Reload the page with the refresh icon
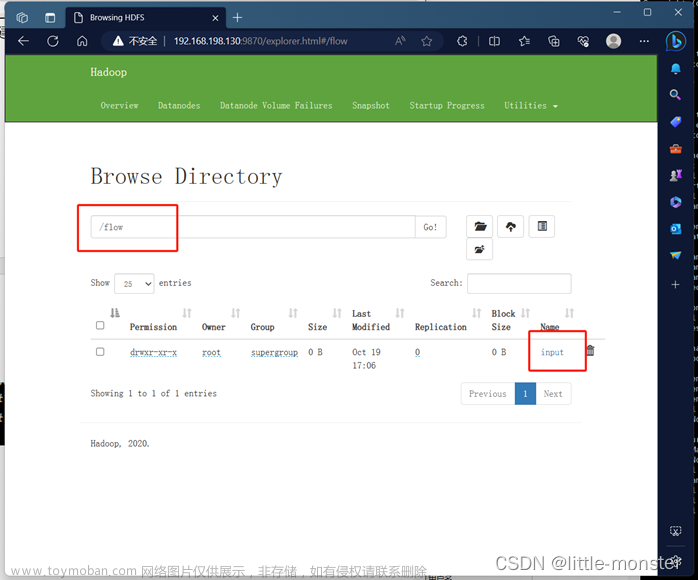The height and width of the screenshot is (580, 698). [53, 41]
